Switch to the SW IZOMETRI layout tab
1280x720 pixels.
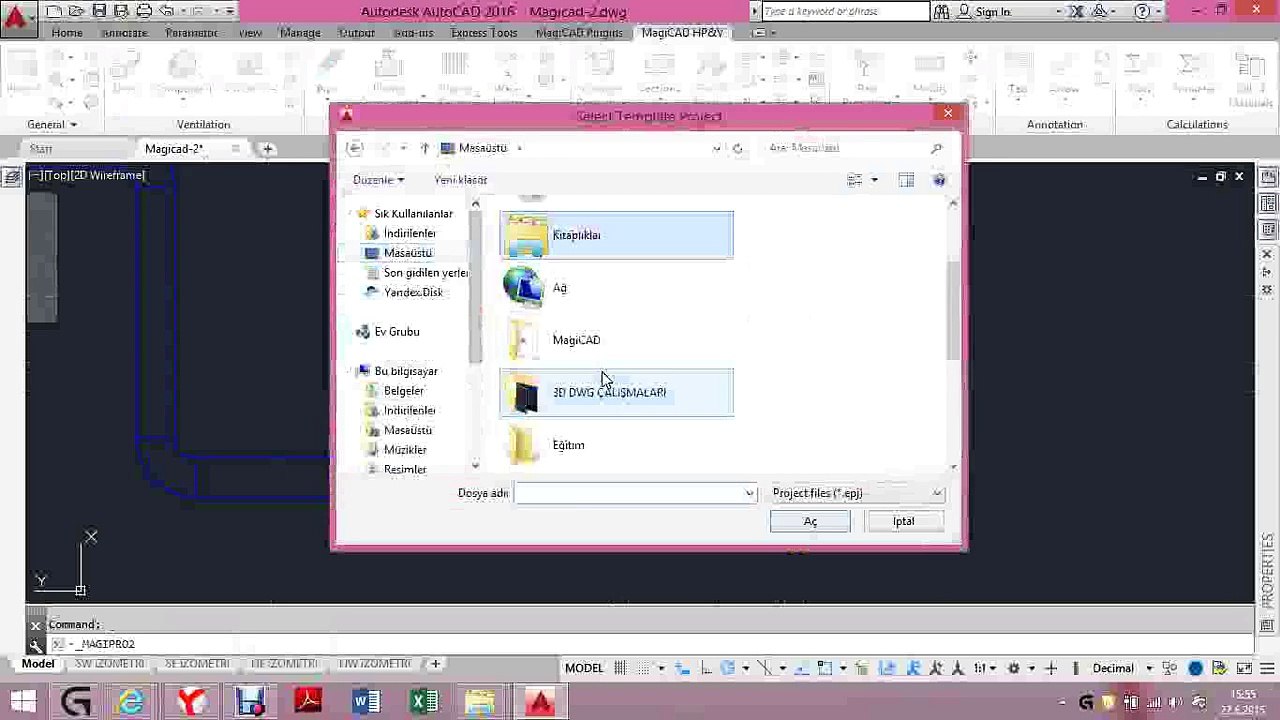110,664
